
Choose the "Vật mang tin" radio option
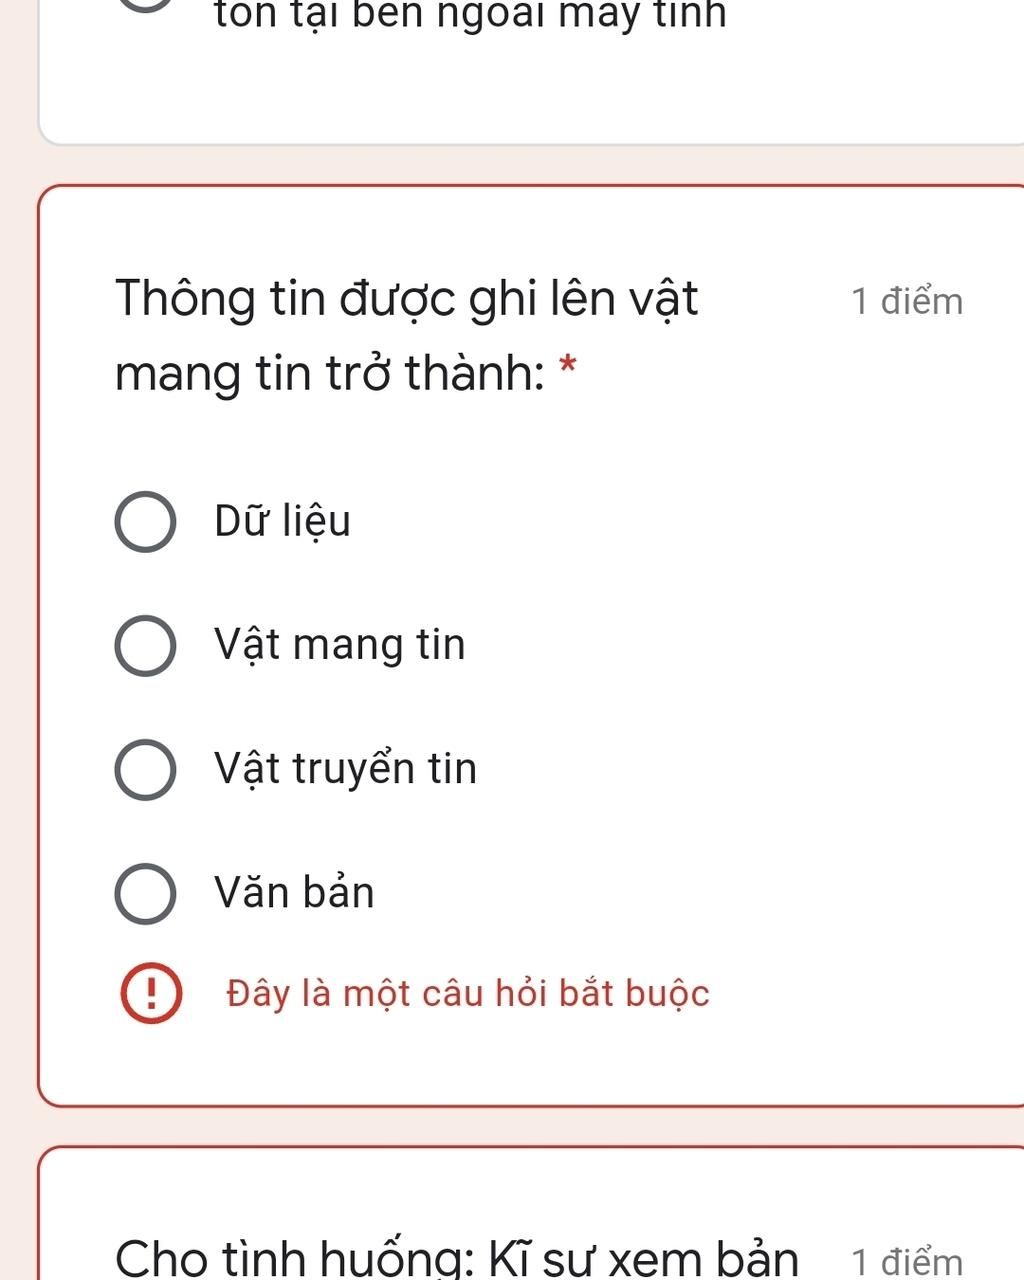pos(146,646)
